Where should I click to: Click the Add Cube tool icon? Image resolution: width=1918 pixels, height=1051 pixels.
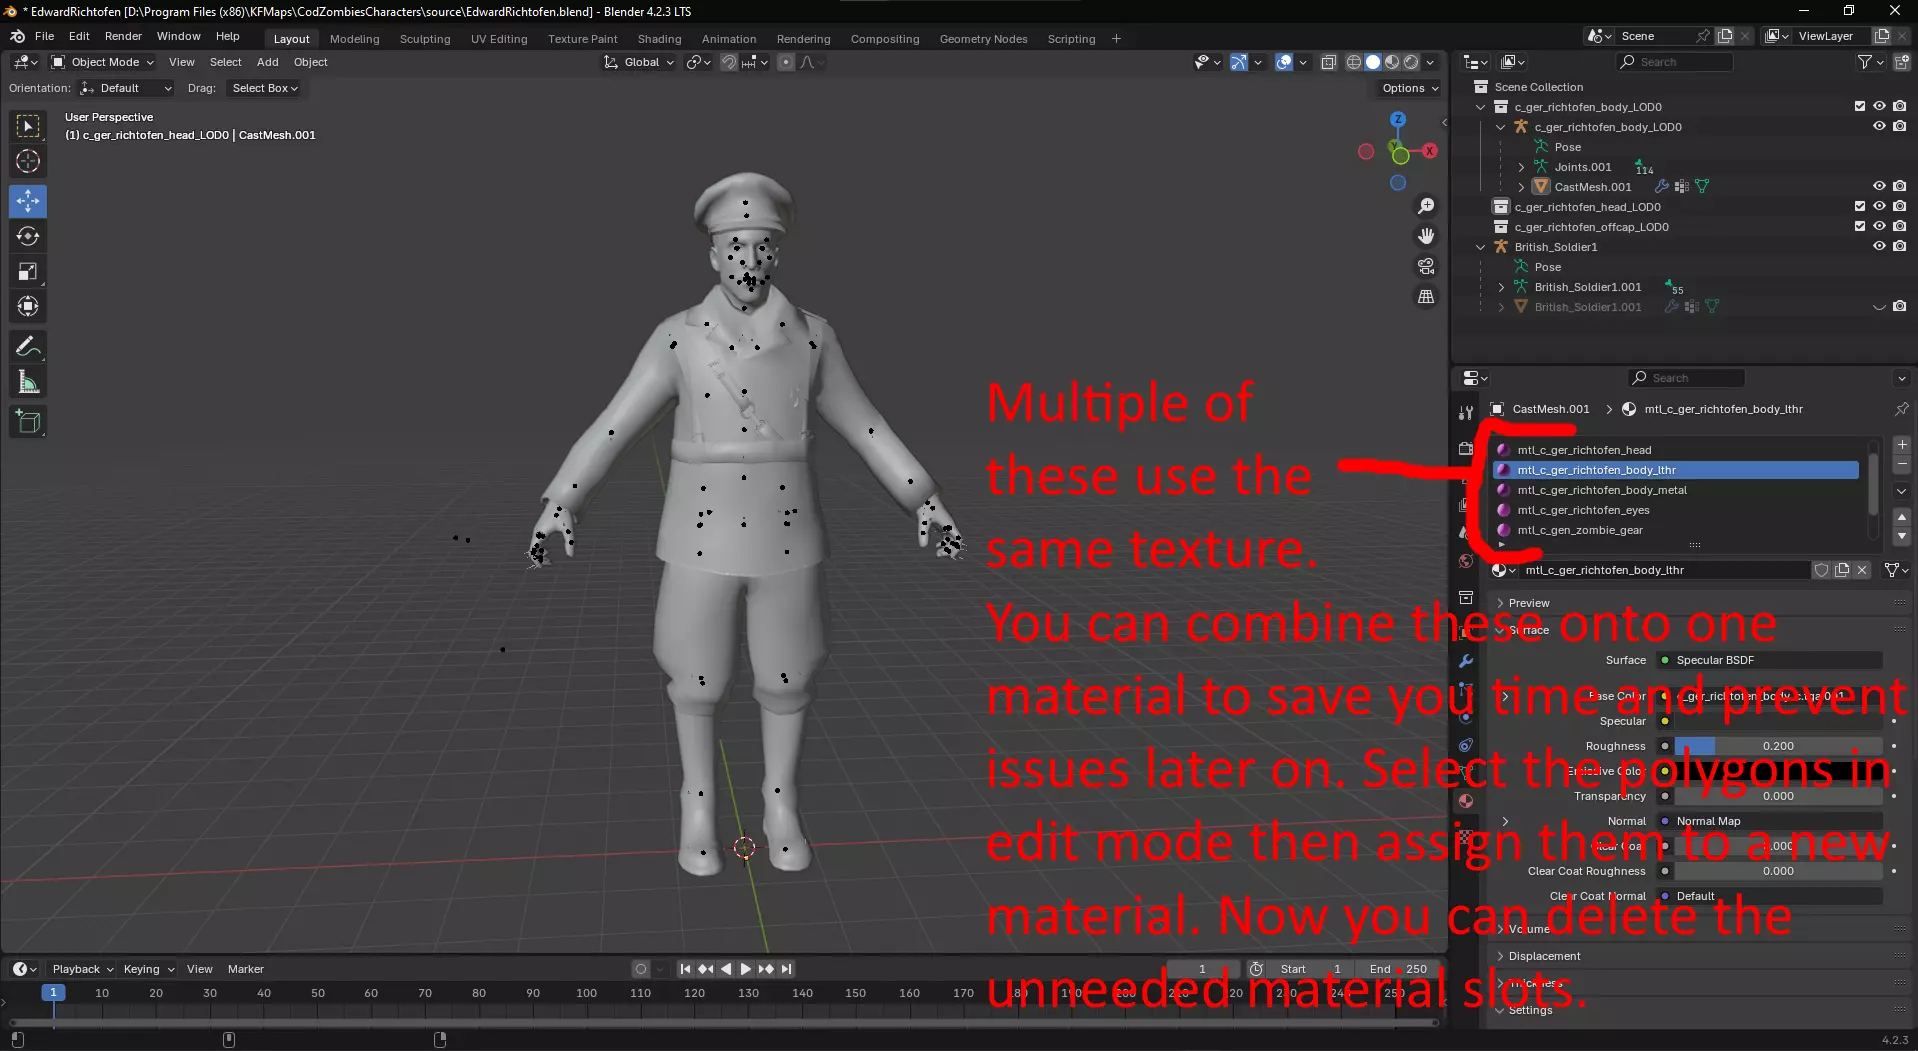pos(28,422)
